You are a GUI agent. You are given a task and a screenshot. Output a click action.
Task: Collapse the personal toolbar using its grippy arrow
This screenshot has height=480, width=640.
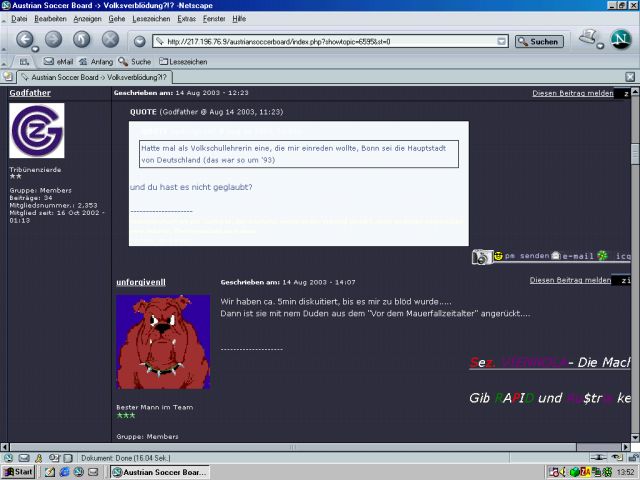pos(4,62)
